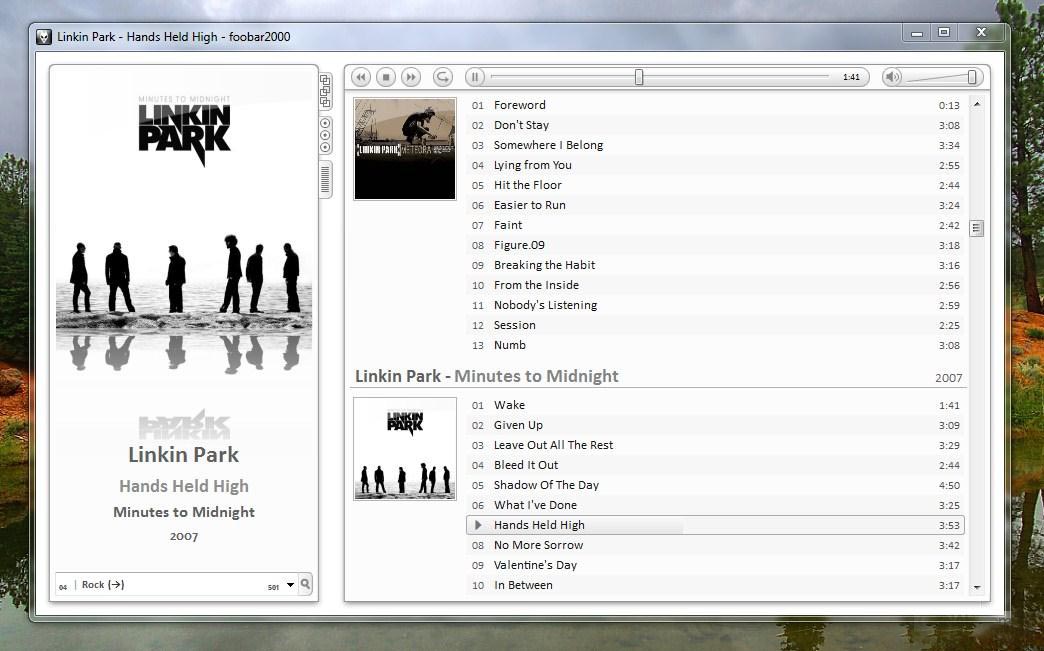Click the seek bar slider handle

coord(639,77)
